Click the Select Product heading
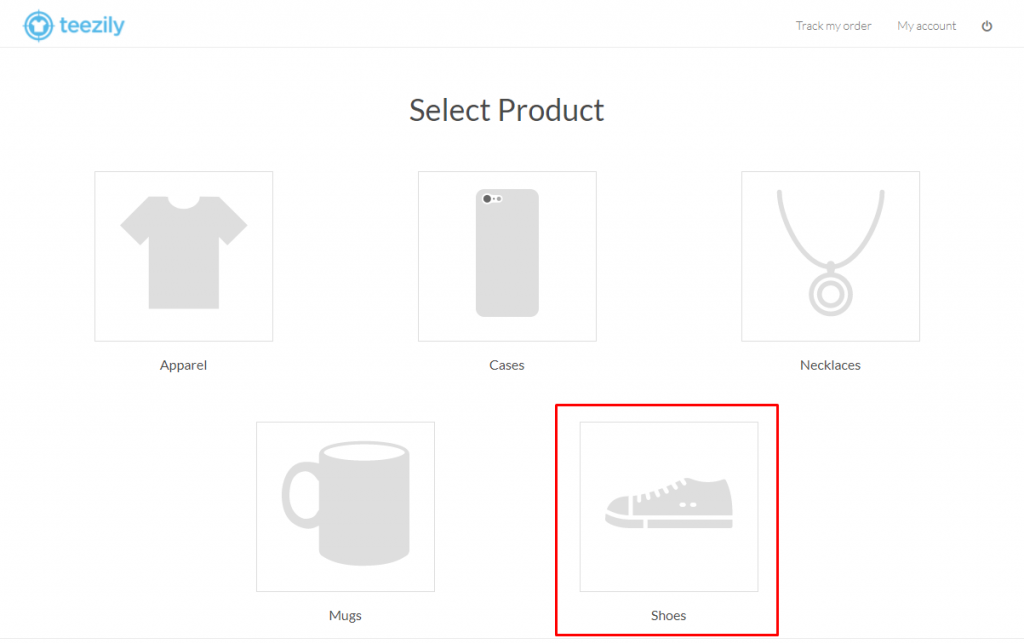The width and height of the screenshot is (1024, 644). click(507, 110)
